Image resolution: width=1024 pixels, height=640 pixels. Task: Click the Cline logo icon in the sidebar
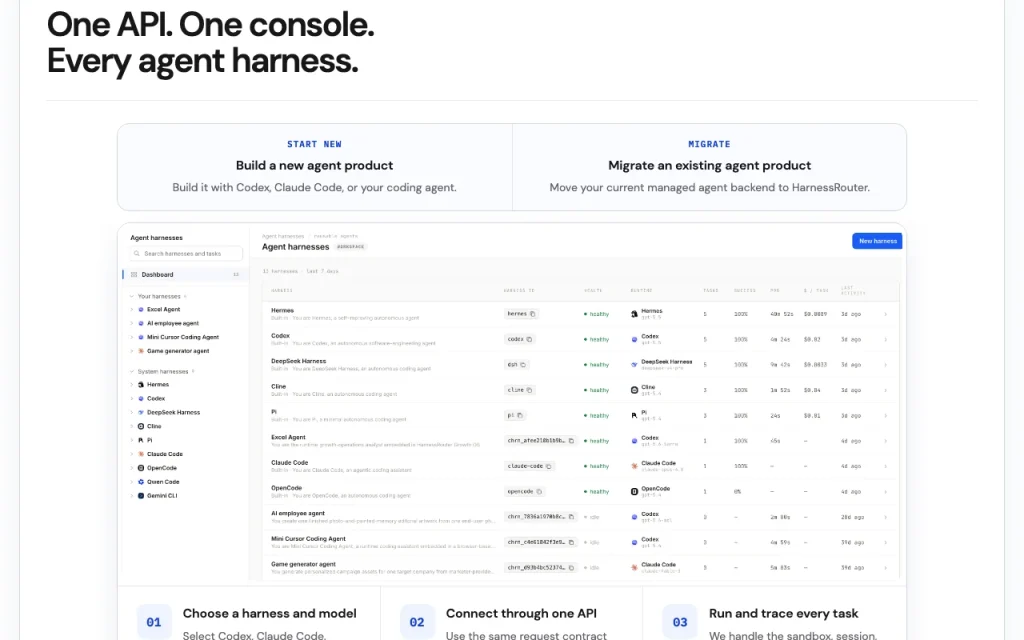[x=140, y=426]
